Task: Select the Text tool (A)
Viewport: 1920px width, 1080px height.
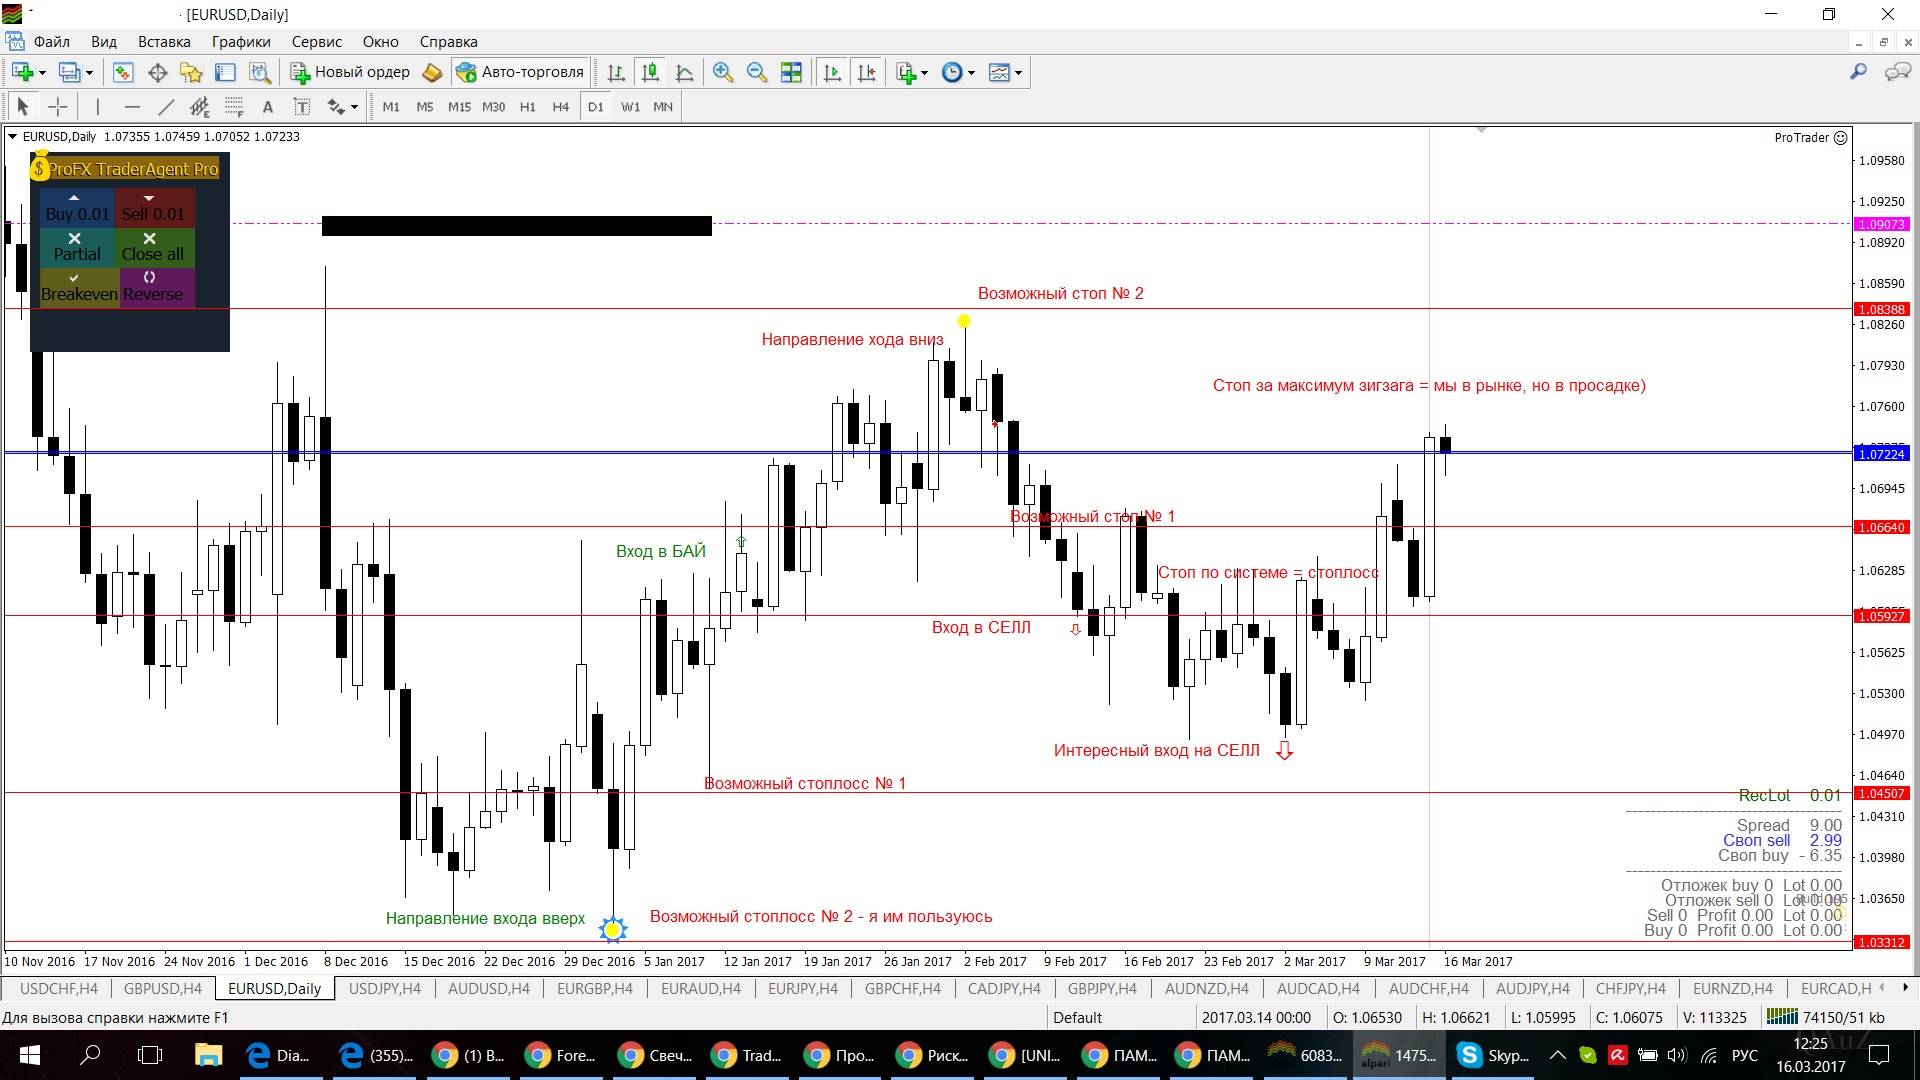Action: (267, 106)
